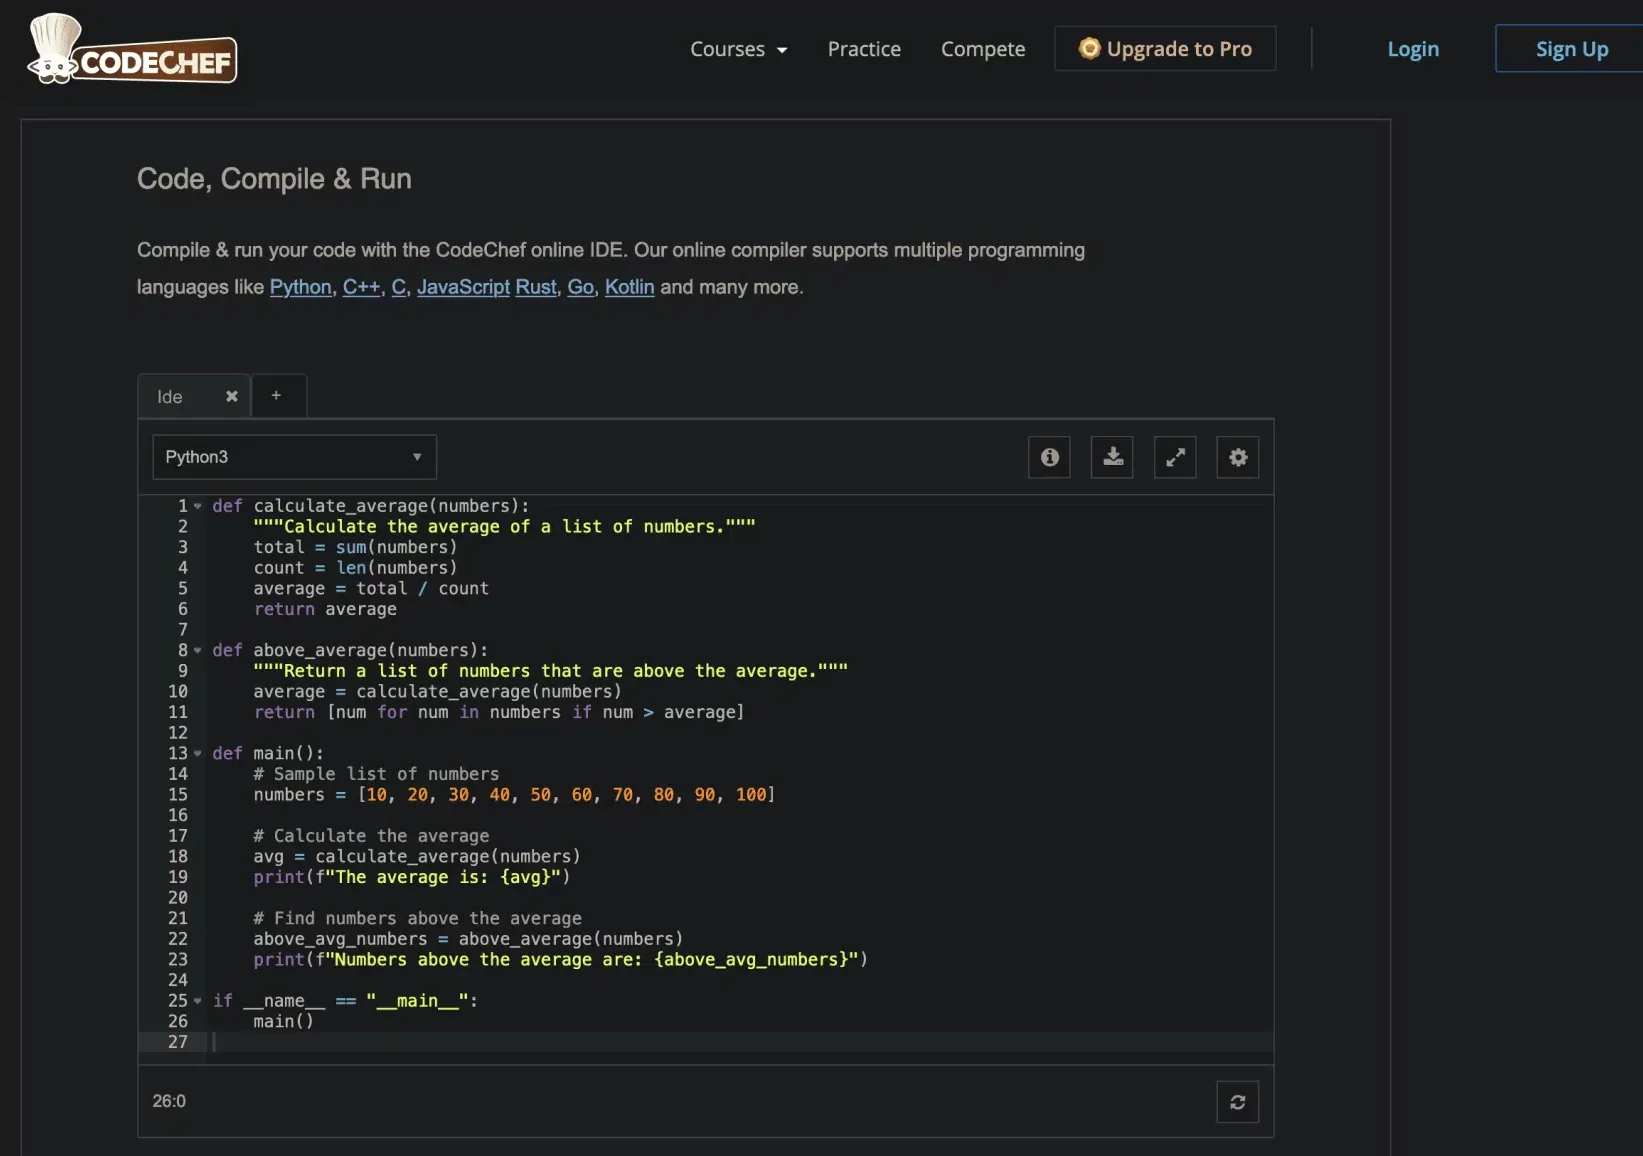Follow the JavaScript language link
This screenshot has width=1643, height=1156.
coord(463,287)
